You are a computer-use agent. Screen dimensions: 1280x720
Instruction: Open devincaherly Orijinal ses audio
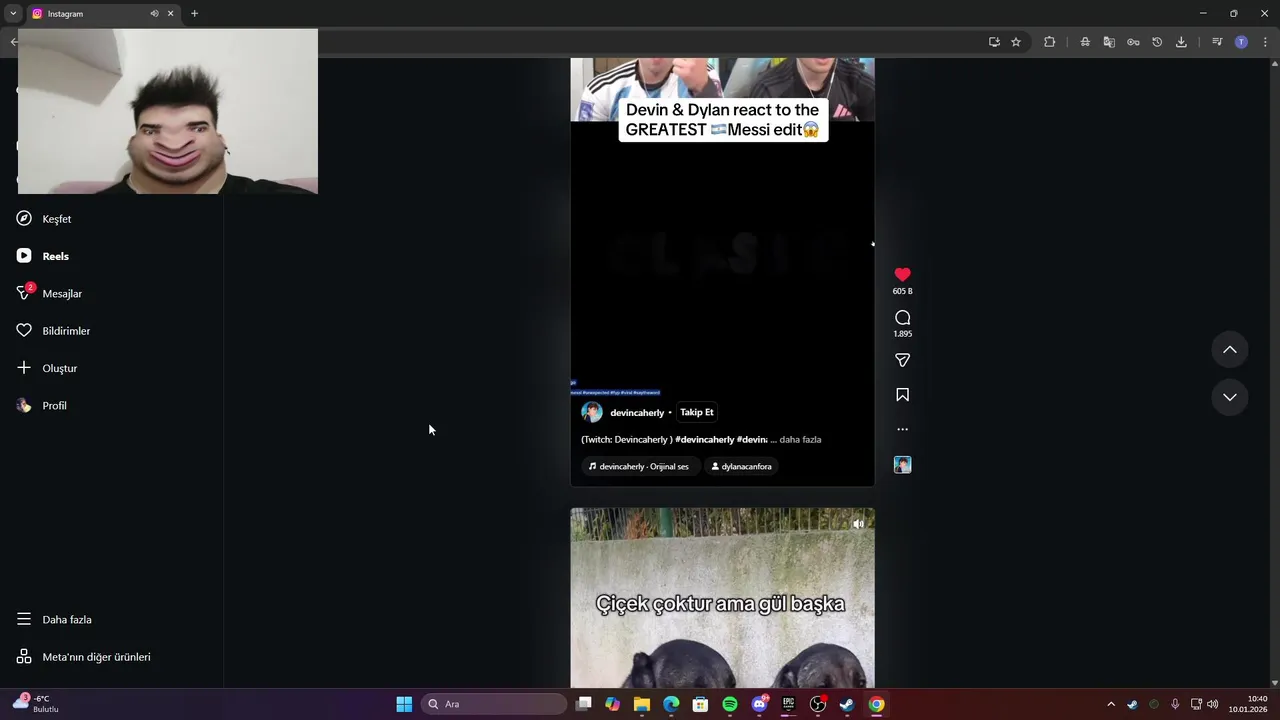click(x=639, y=466)
